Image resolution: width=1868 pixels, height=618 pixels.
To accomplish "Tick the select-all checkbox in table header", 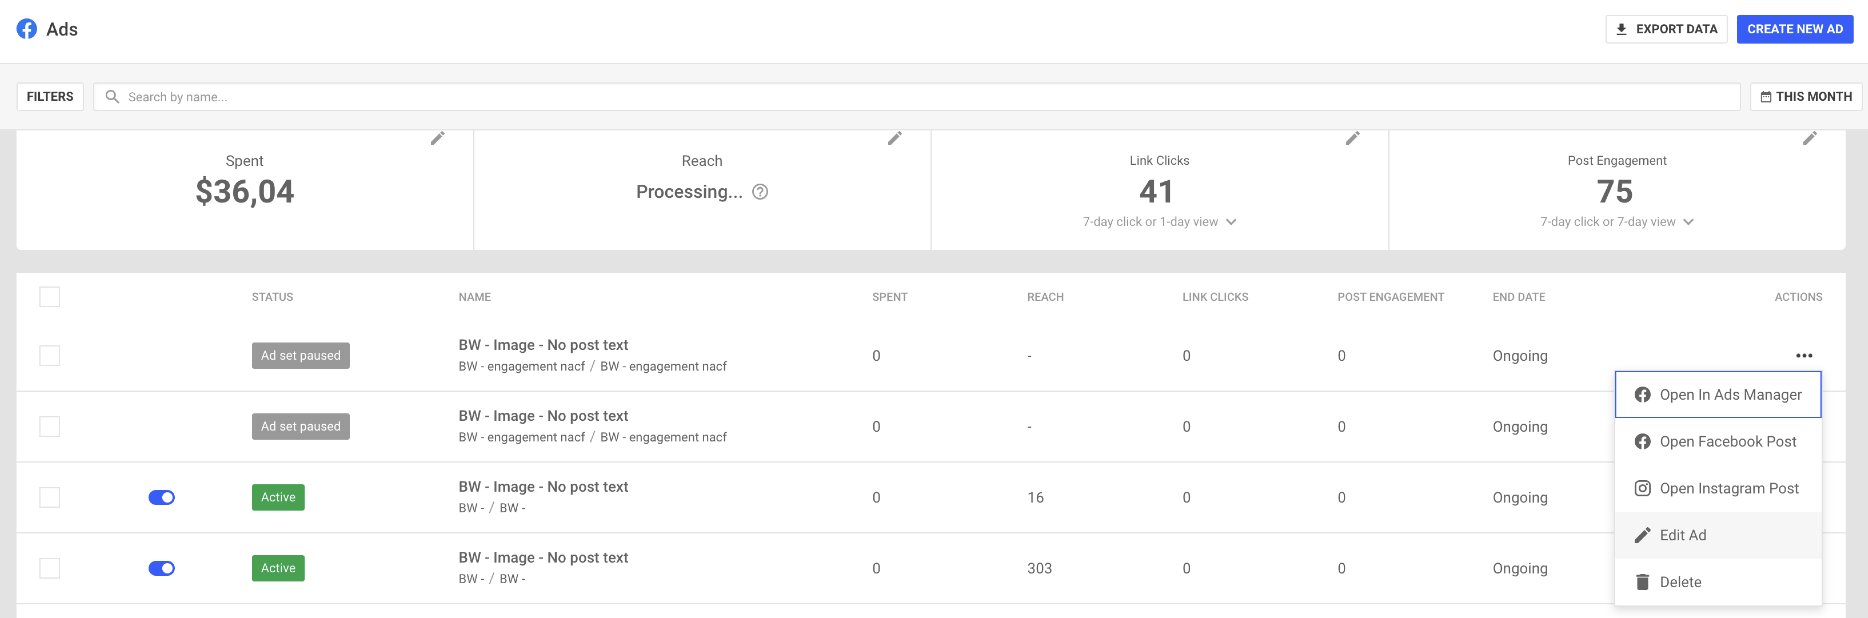I will pyautogui.click(x=50, y=297).
